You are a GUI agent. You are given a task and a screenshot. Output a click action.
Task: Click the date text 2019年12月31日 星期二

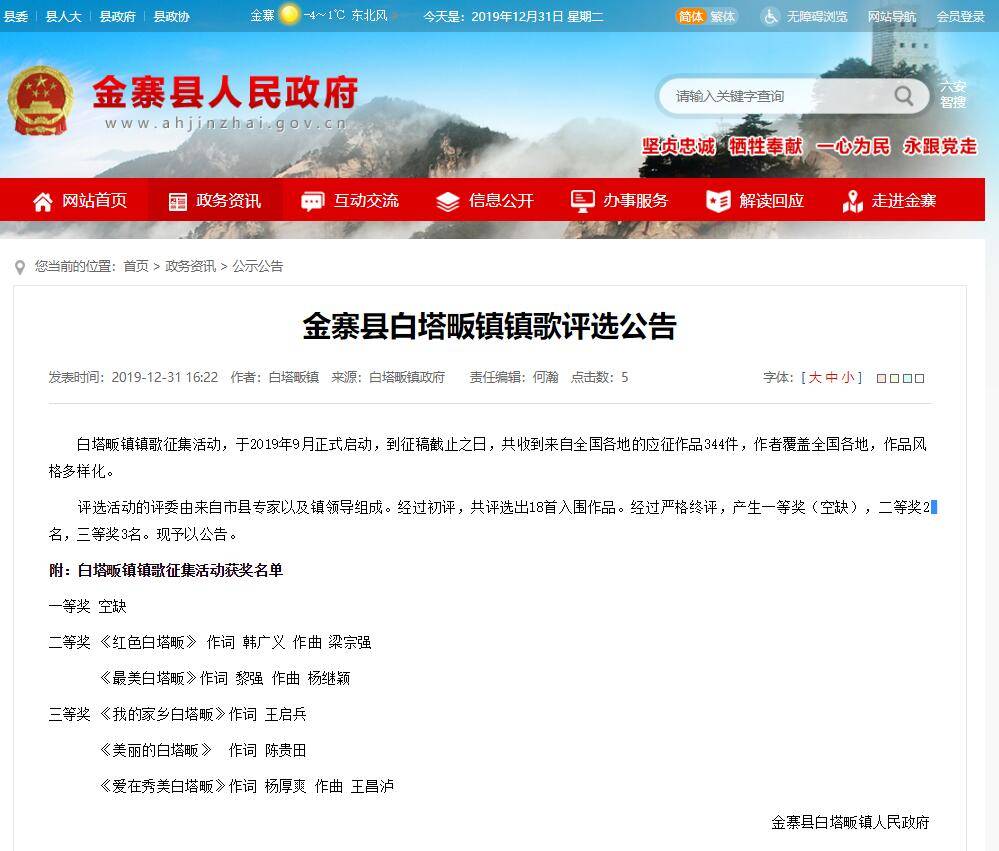(x=537, y=17)
